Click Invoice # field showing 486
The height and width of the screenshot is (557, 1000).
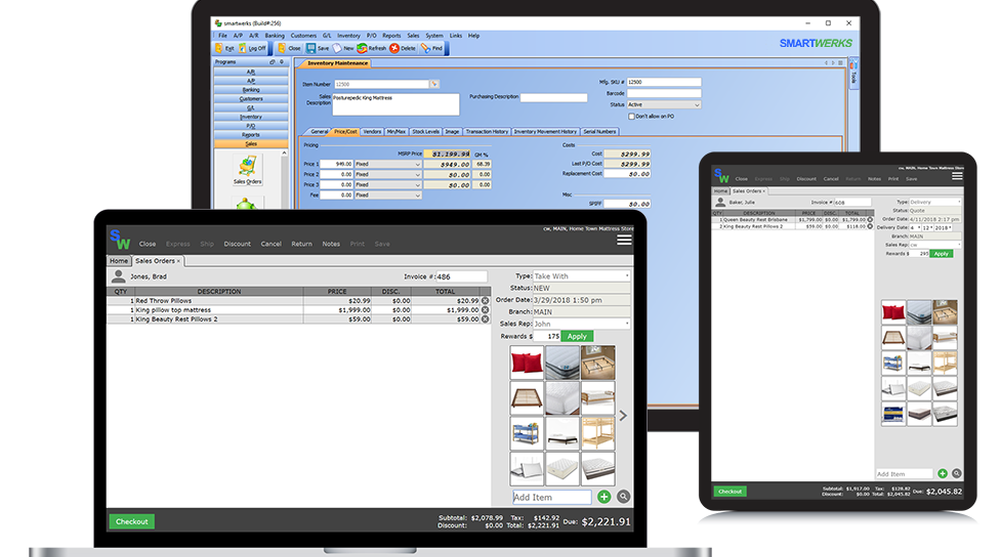click(460, 277)
